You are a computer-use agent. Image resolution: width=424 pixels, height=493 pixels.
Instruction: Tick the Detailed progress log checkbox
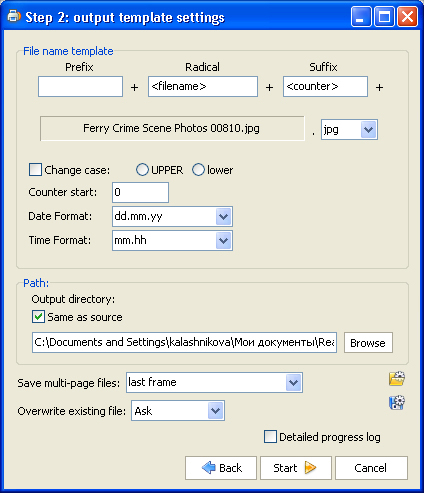point(270,437)
